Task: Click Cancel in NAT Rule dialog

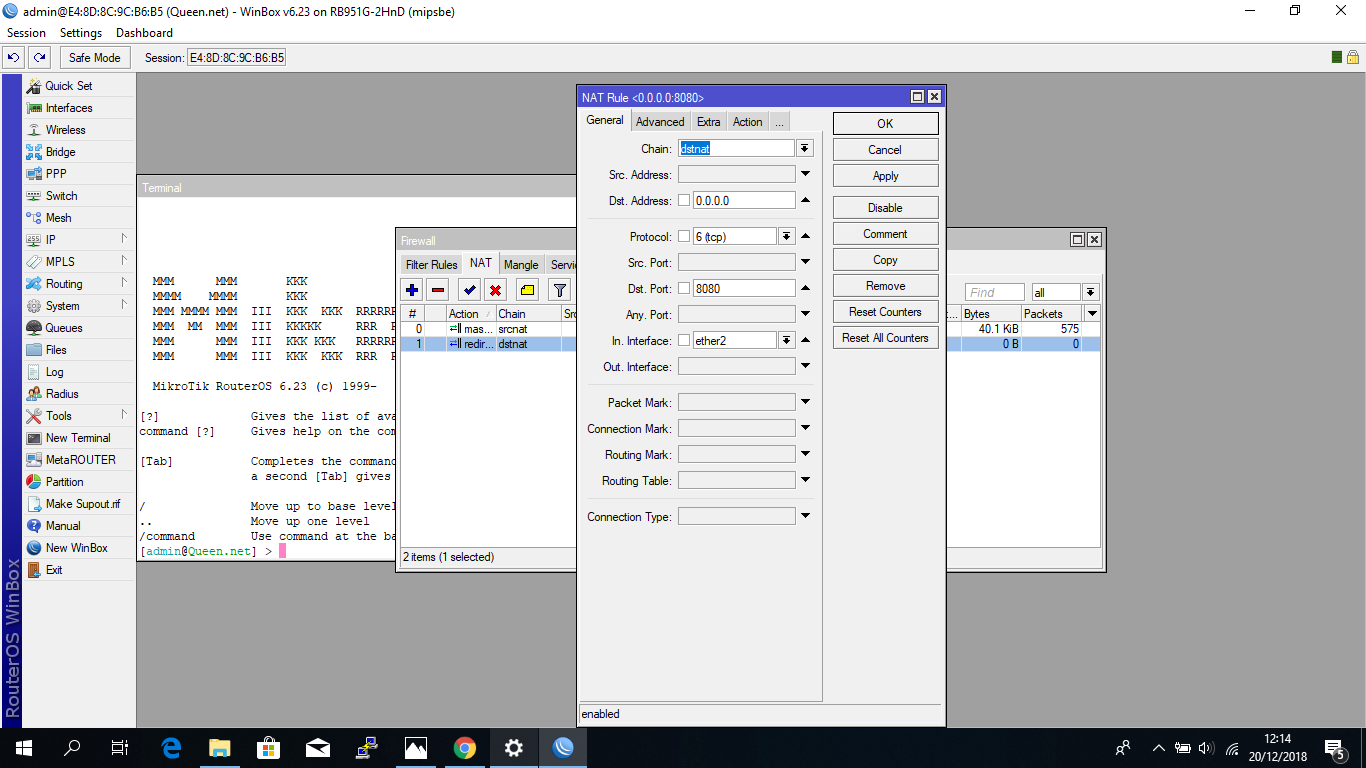Action: [x=885, y=150]
